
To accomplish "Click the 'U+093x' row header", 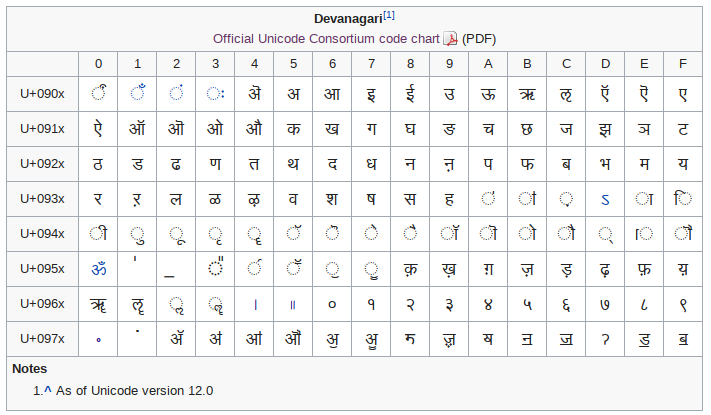I will click(42, 199).
